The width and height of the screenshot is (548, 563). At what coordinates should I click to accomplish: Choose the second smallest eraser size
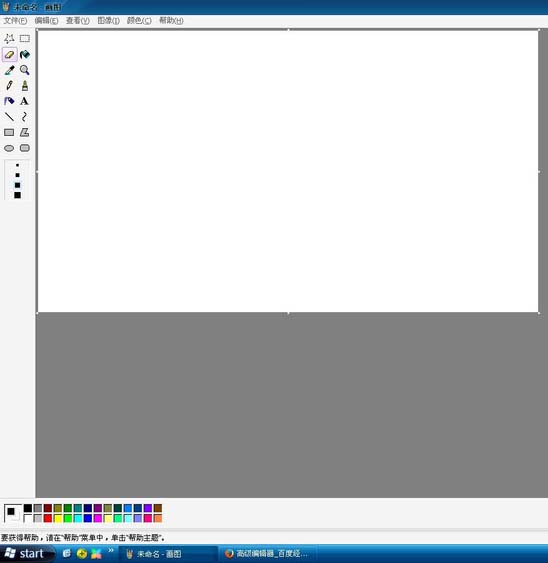tap(17, 175)
